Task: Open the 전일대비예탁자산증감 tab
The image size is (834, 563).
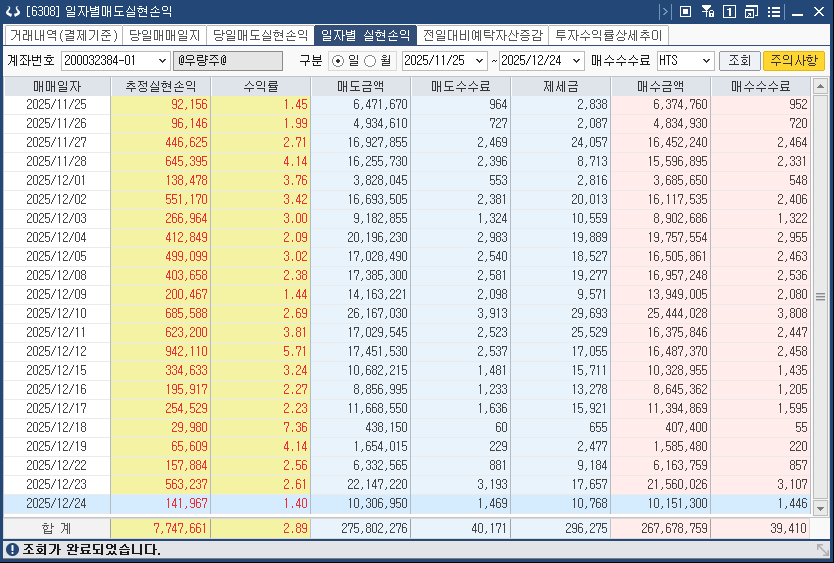Action: tap(482, 35)
